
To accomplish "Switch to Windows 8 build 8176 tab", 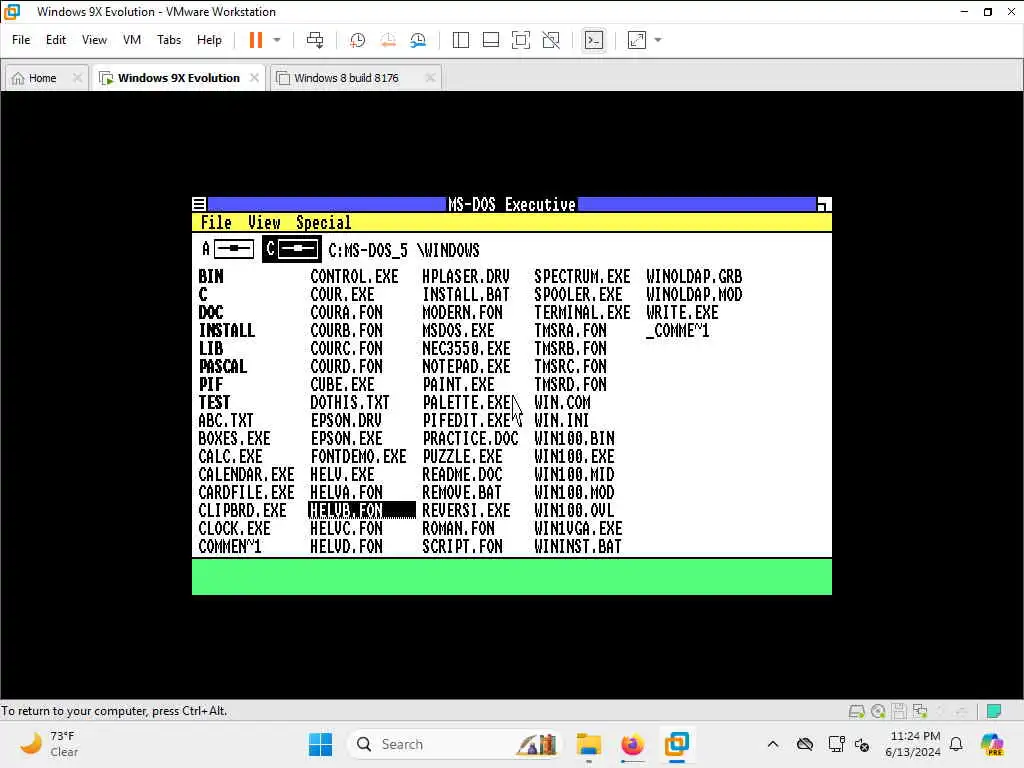I will click(x=346, y=78).
